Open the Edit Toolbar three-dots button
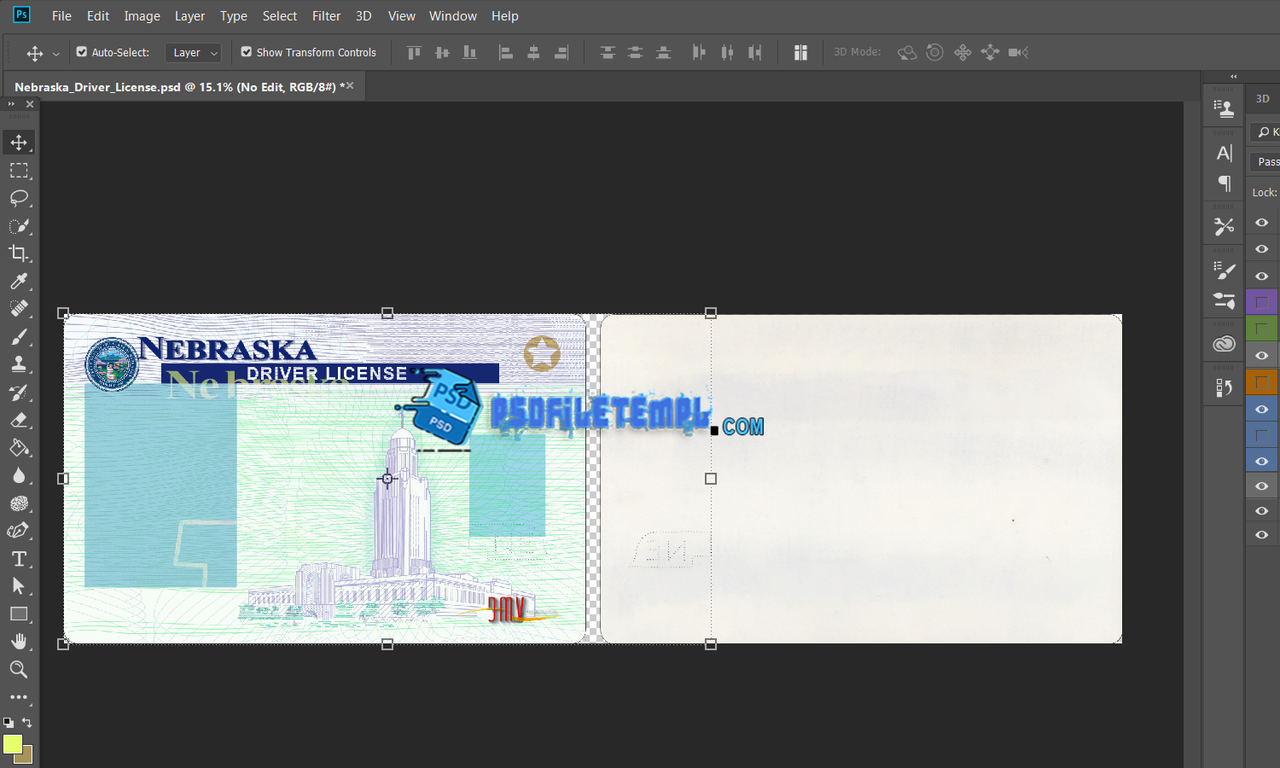 [19, 697]
